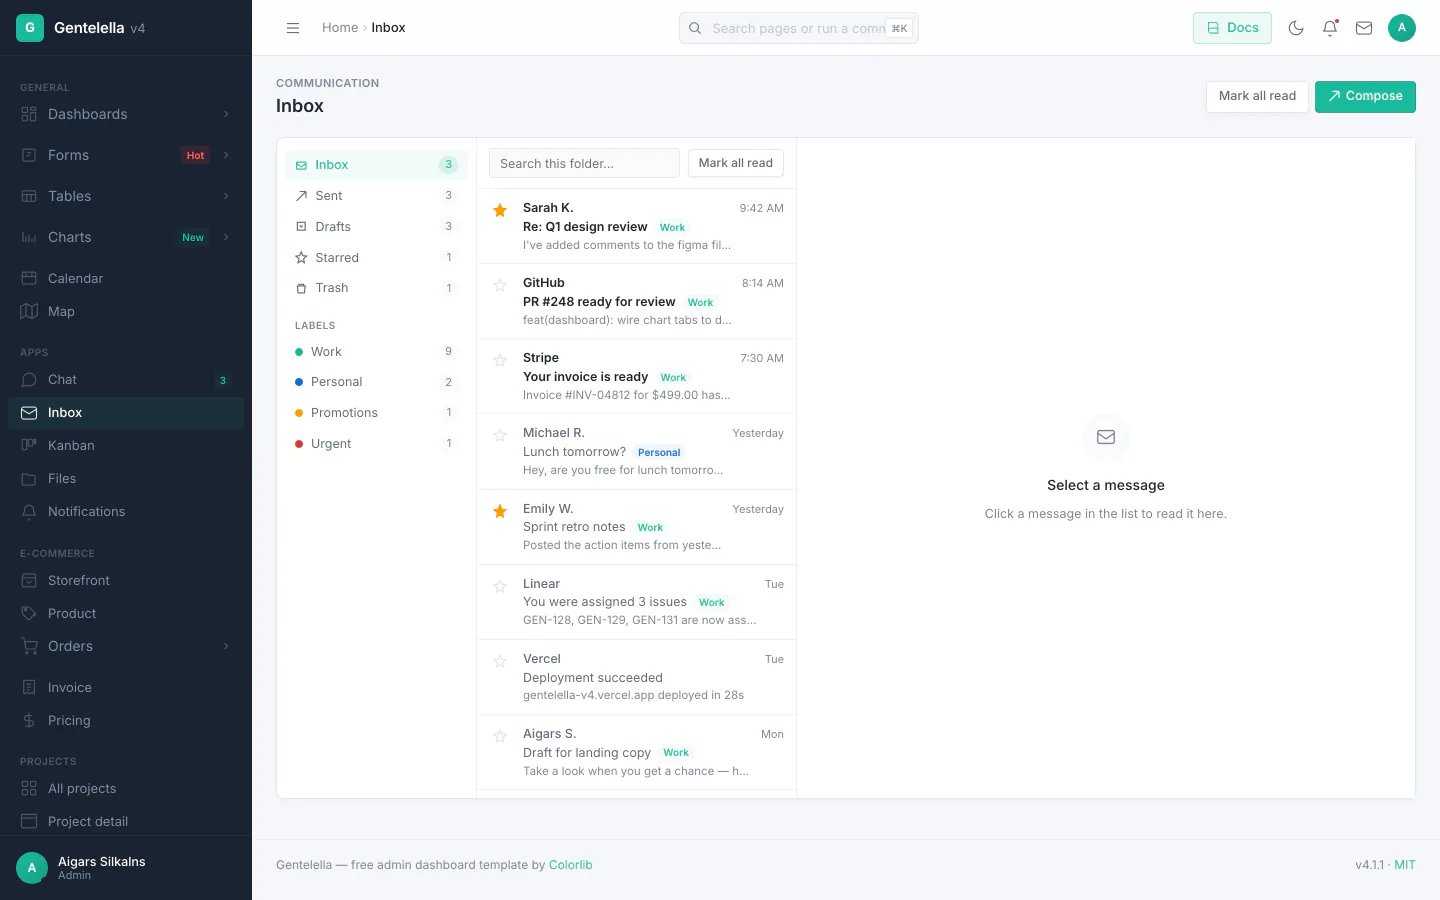Open the user avatar menu in header
1440x900 pixels.
pyautogui.click(x=1402, y=28)
